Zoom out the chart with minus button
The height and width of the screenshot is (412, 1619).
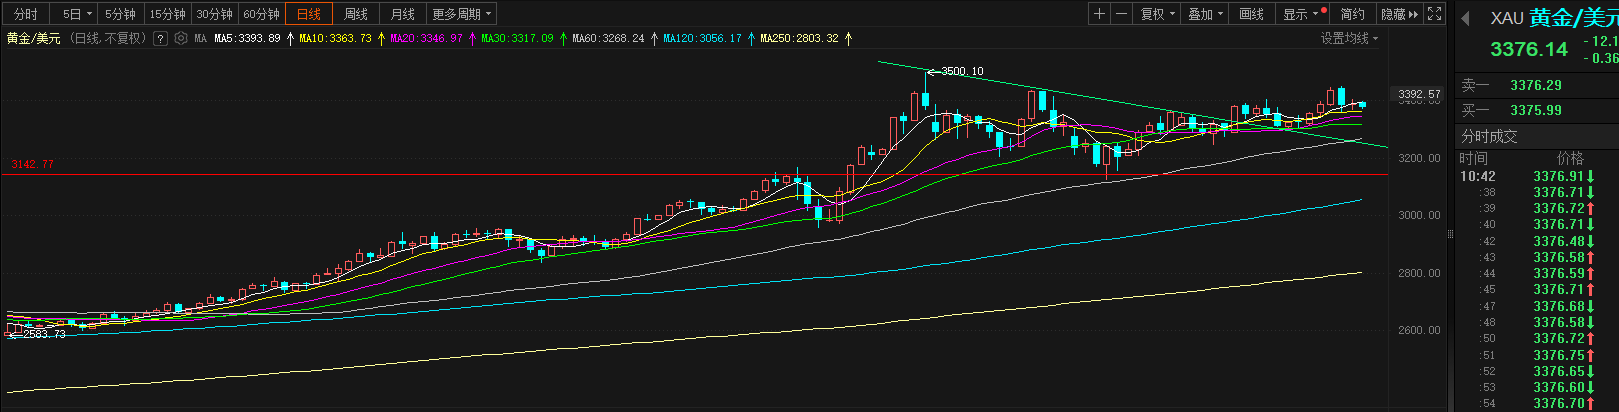tap(1122, 14)
